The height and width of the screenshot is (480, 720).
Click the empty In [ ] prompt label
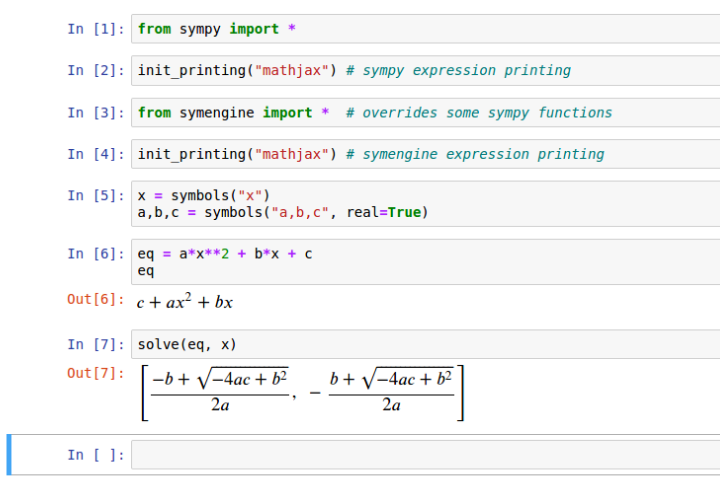96,455
